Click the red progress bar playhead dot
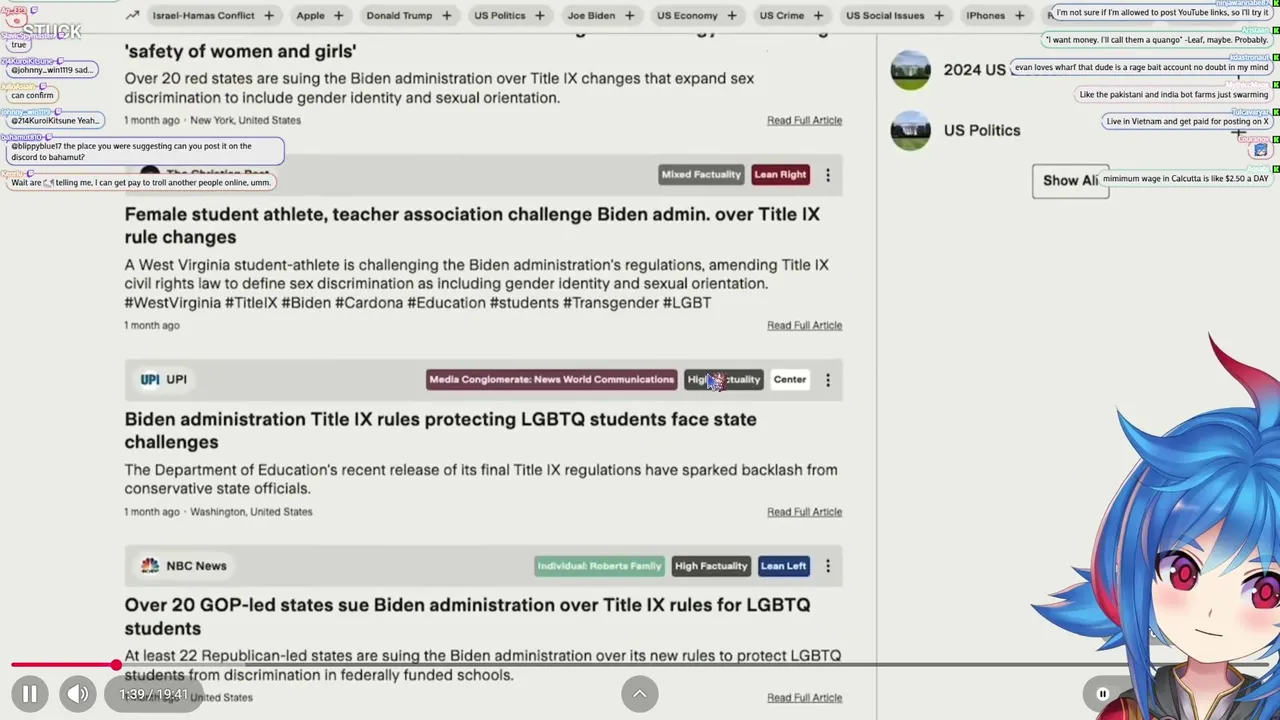The width and height of the screenshot is (1280, 720). click(x=116, y=664)
